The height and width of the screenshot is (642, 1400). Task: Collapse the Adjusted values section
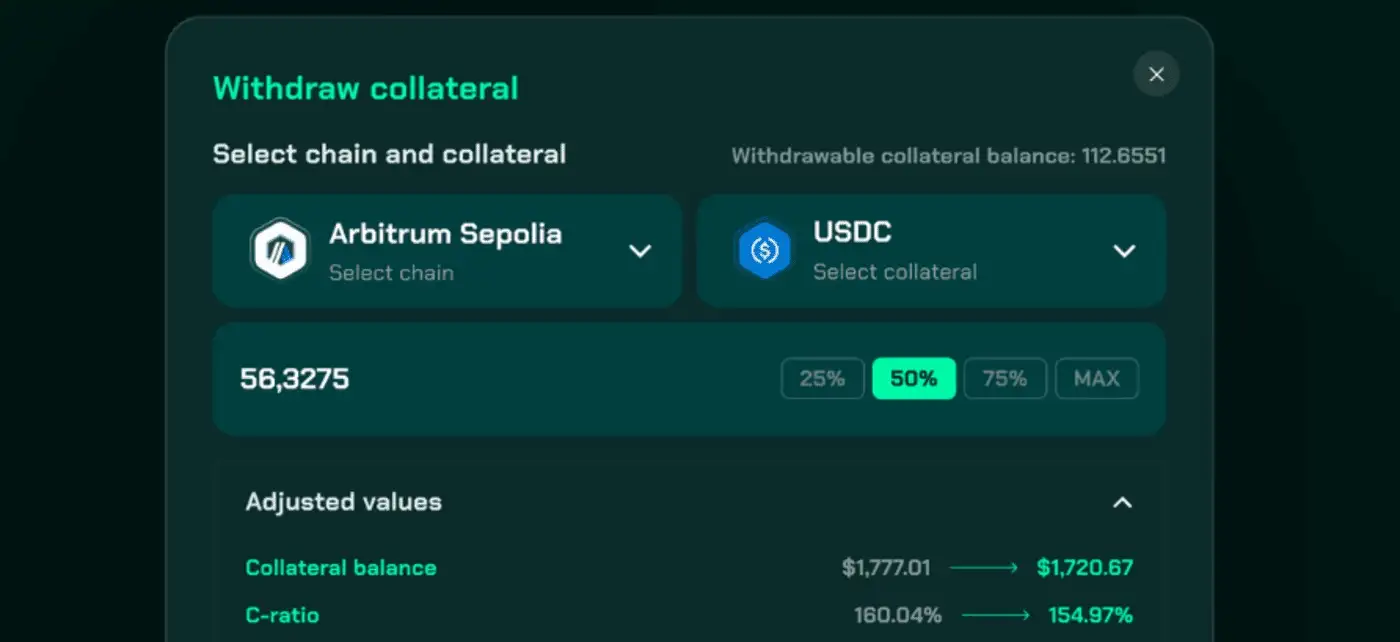[x=1123, y=502]
